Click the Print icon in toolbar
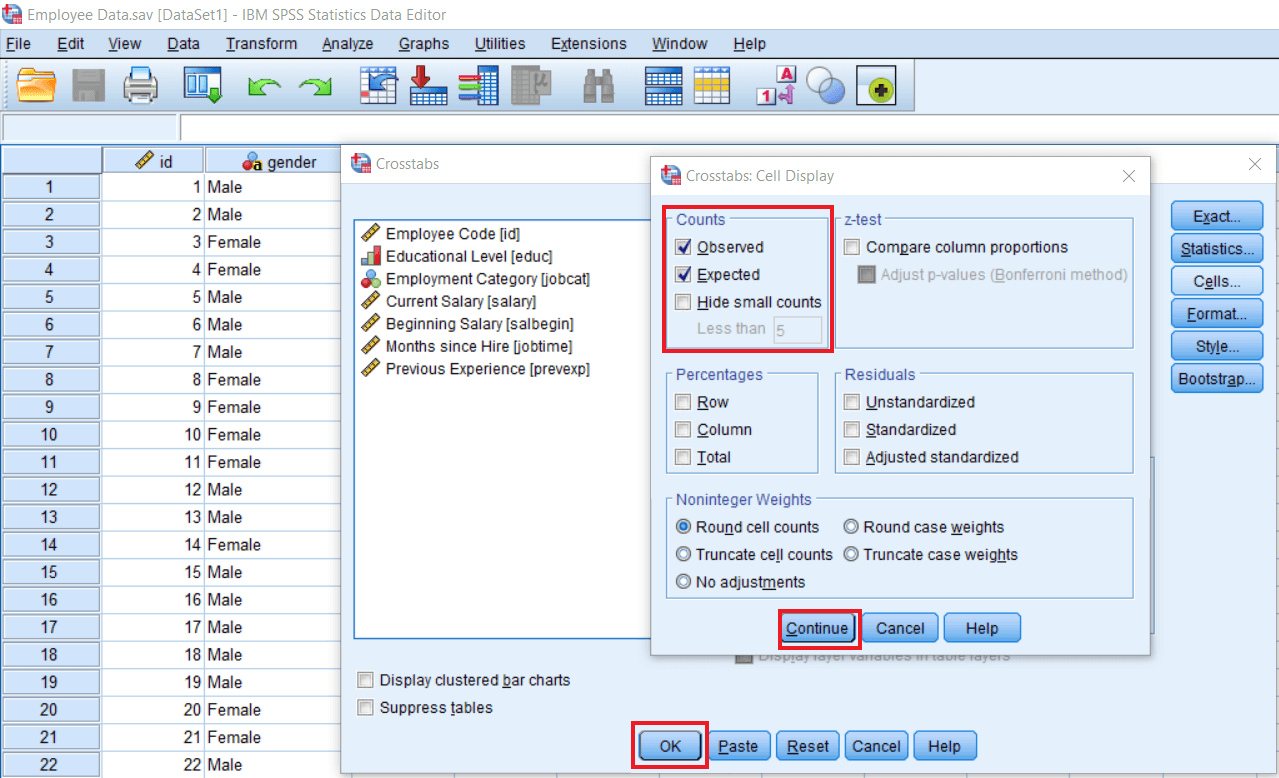The image size is (1279, 778). 141,86
